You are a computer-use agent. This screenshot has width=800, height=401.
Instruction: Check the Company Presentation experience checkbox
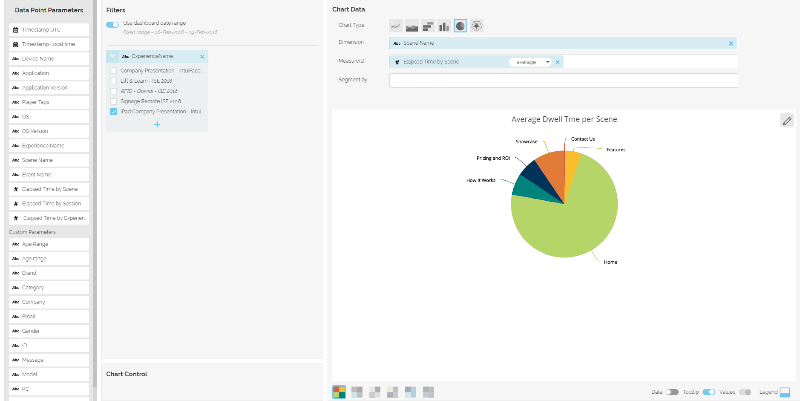(114, 70)
